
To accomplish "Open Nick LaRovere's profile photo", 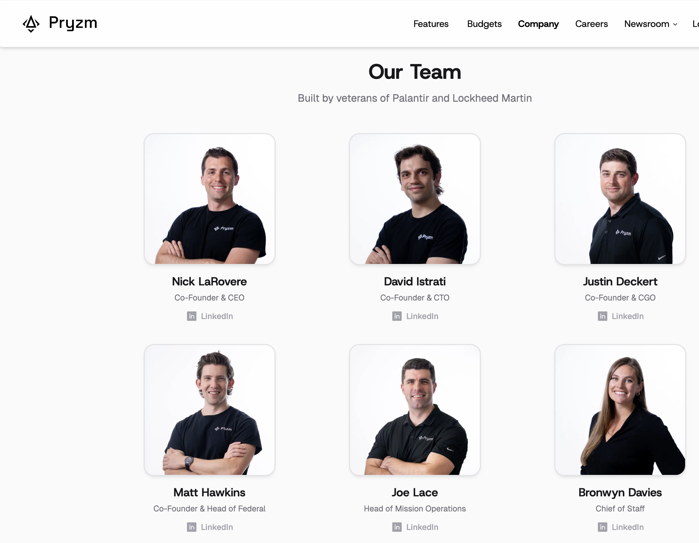I will [x=209, y=199].
